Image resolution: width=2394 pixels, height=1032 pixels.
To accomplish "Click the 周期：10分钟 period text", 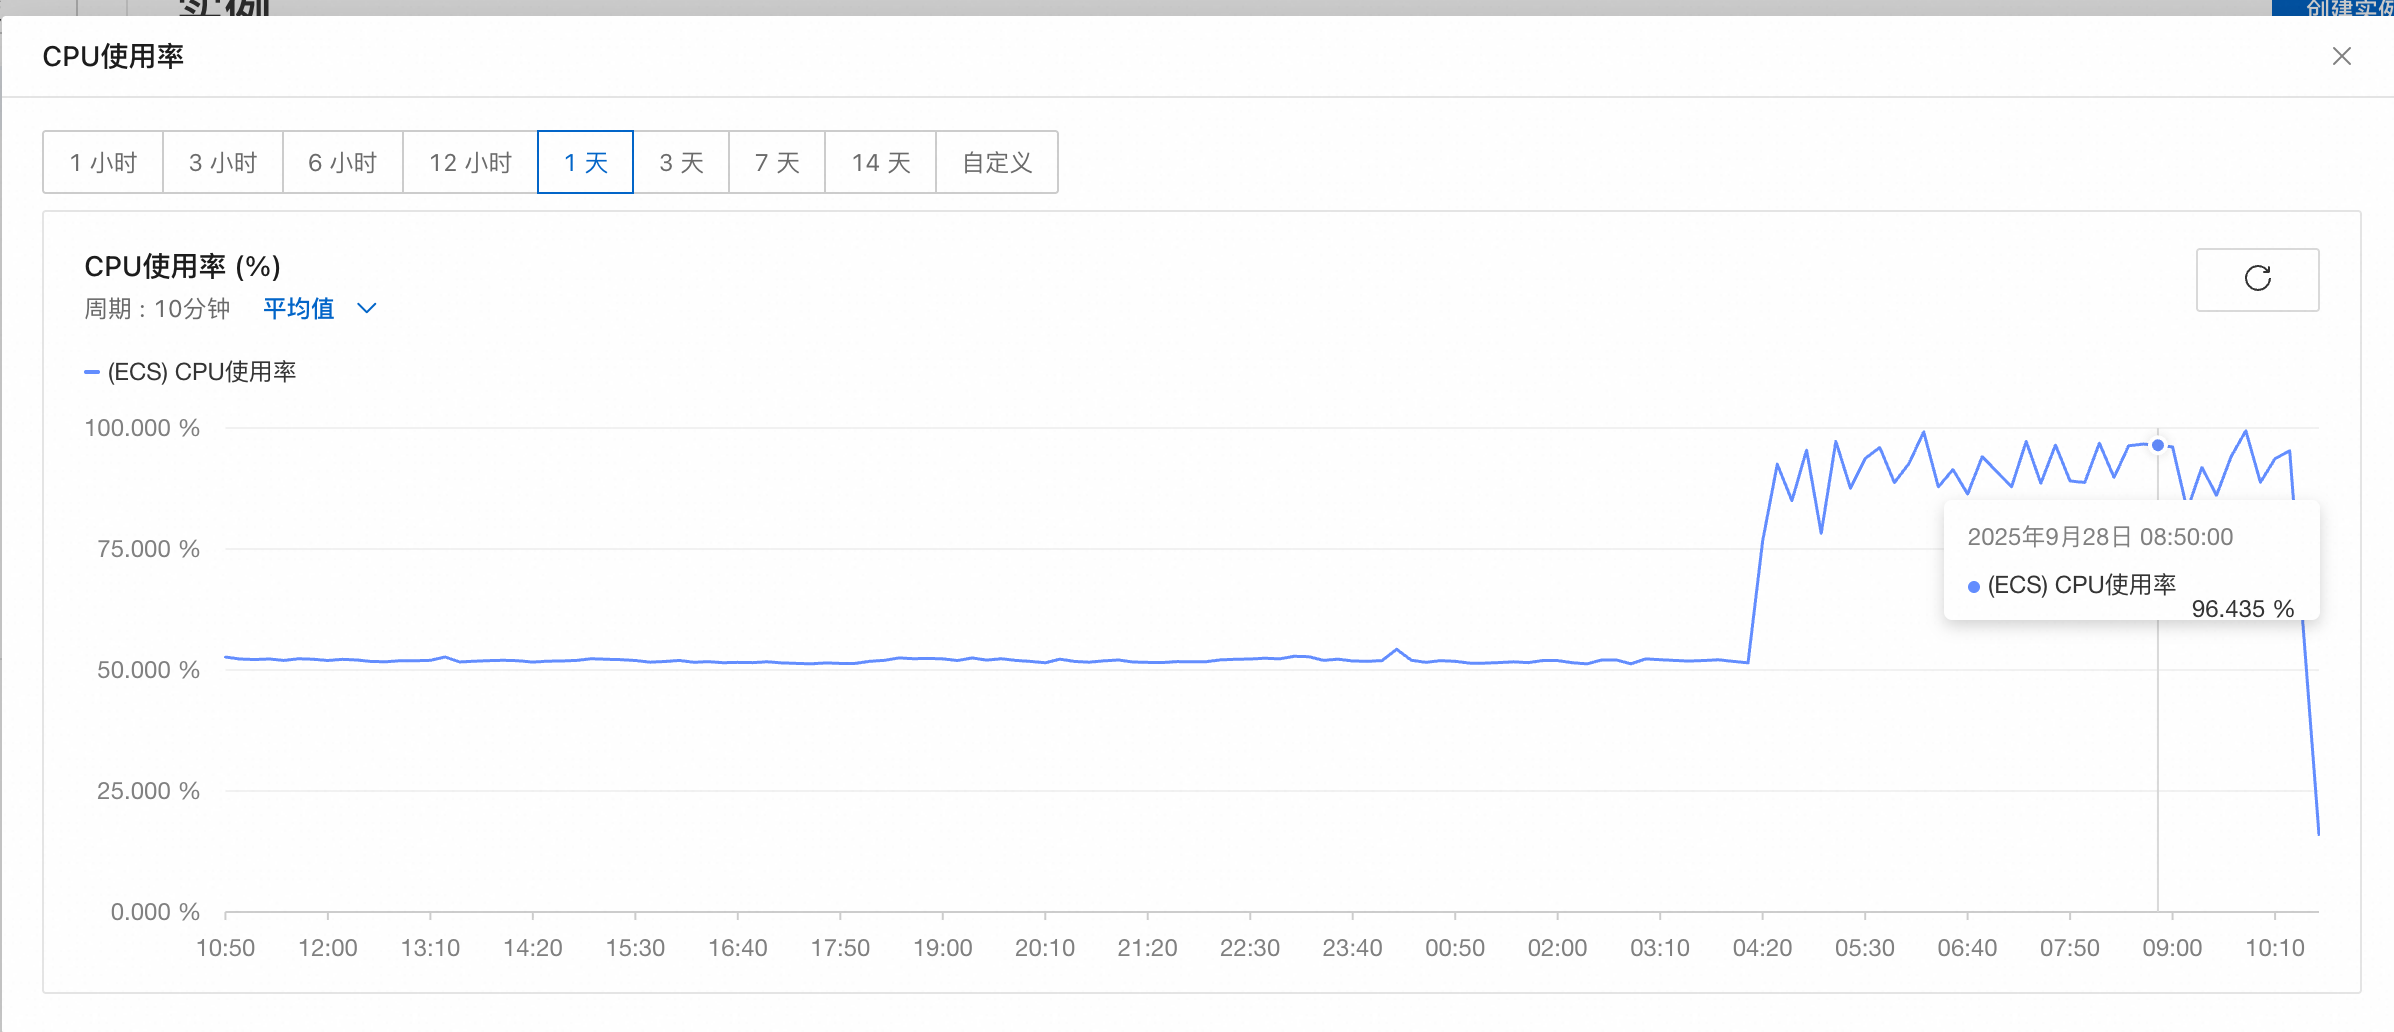I will 157,308.
